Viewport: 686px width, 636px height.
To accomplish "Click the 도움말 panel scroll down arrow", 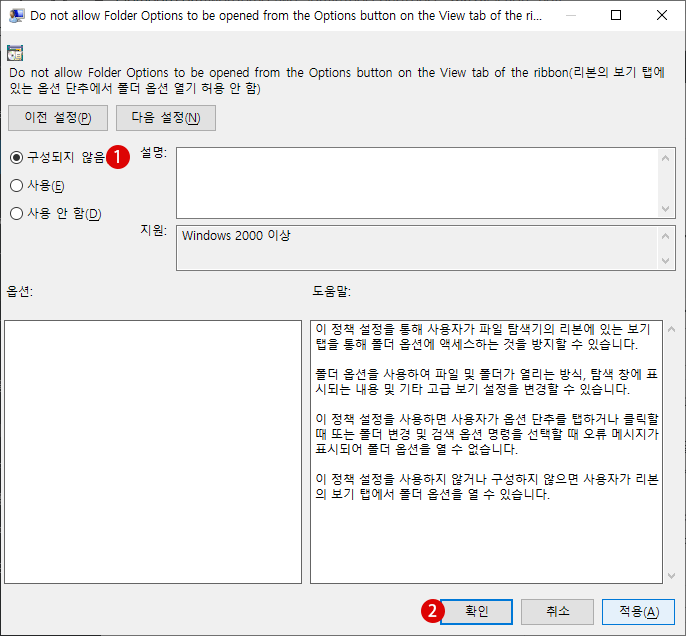I will pyautogui.click(x=672, y=576).
